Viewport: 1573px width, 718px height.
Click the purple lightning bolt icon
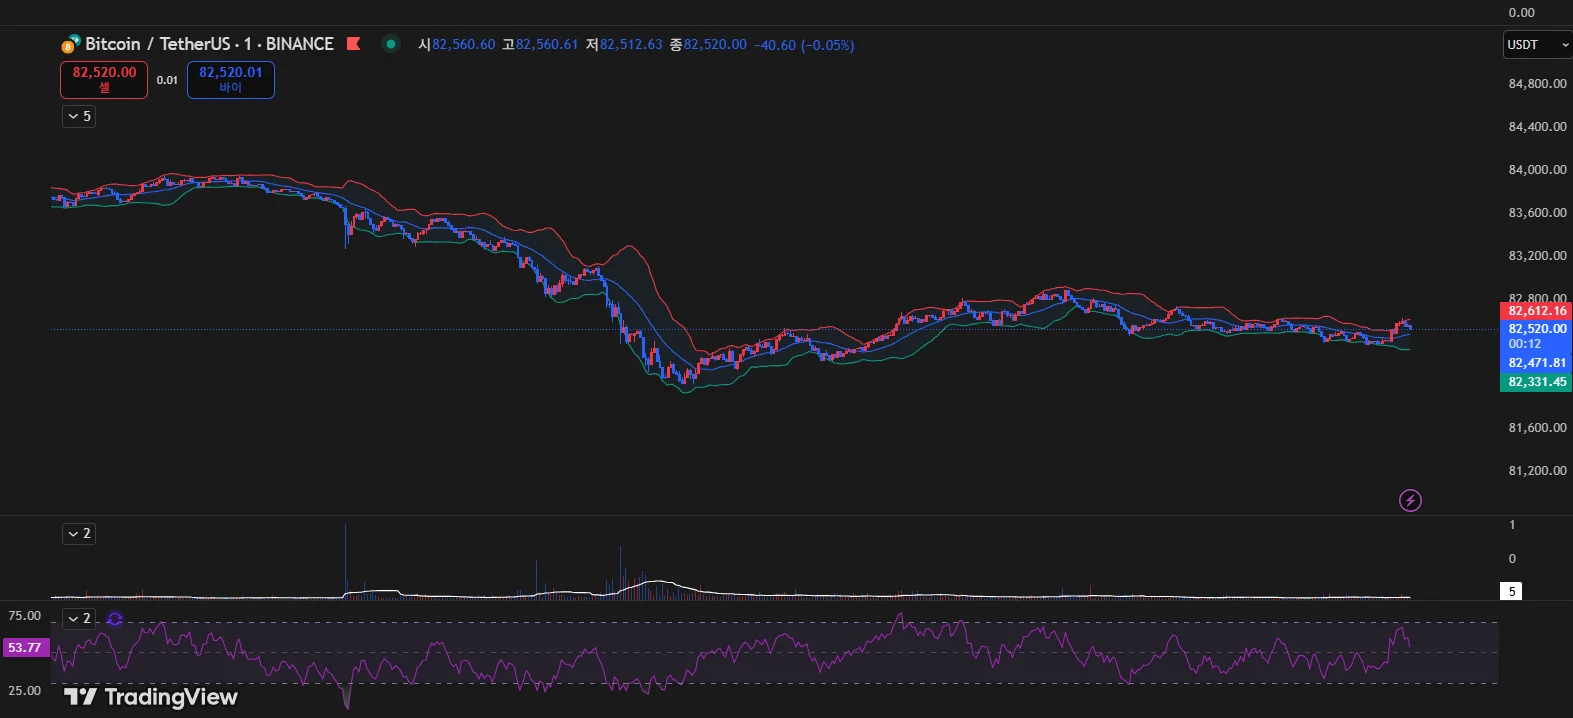point(1410,500)
